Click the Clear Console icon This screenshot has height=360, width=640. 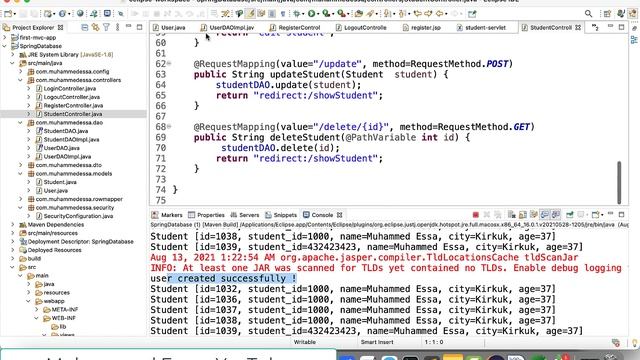pyautogui.click(x=511, y=215)
